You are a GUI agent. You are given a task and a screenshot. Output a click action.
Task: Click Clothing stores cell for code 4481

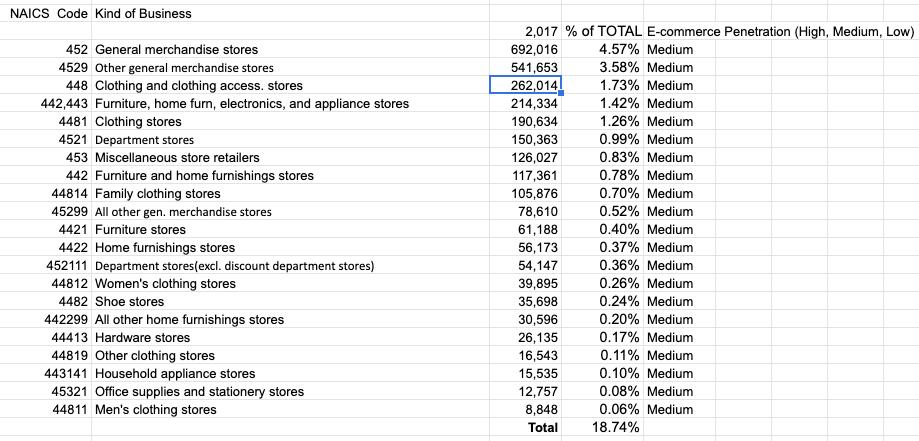click(x=290, y=121)
